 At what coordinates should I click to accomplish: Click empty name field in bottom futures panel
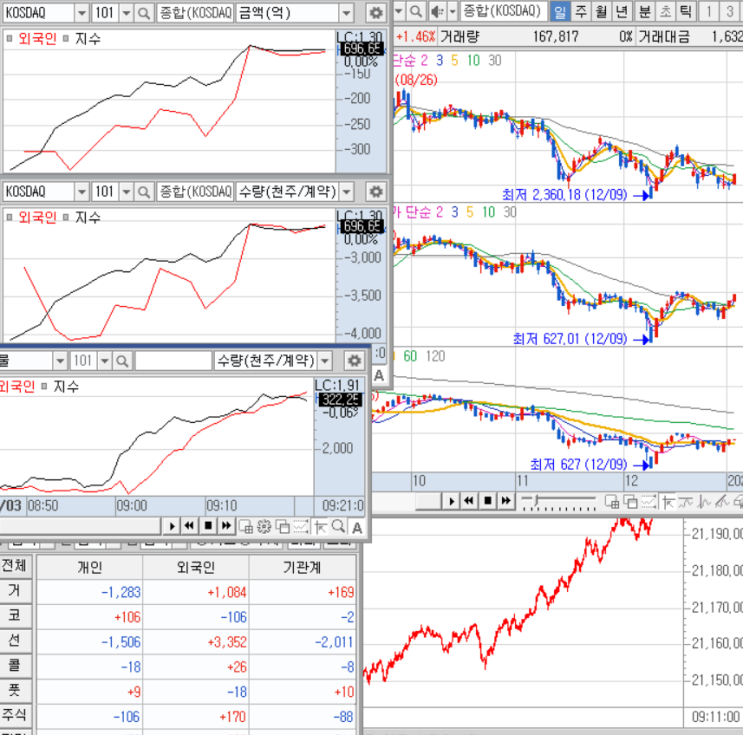pos(173,361)
